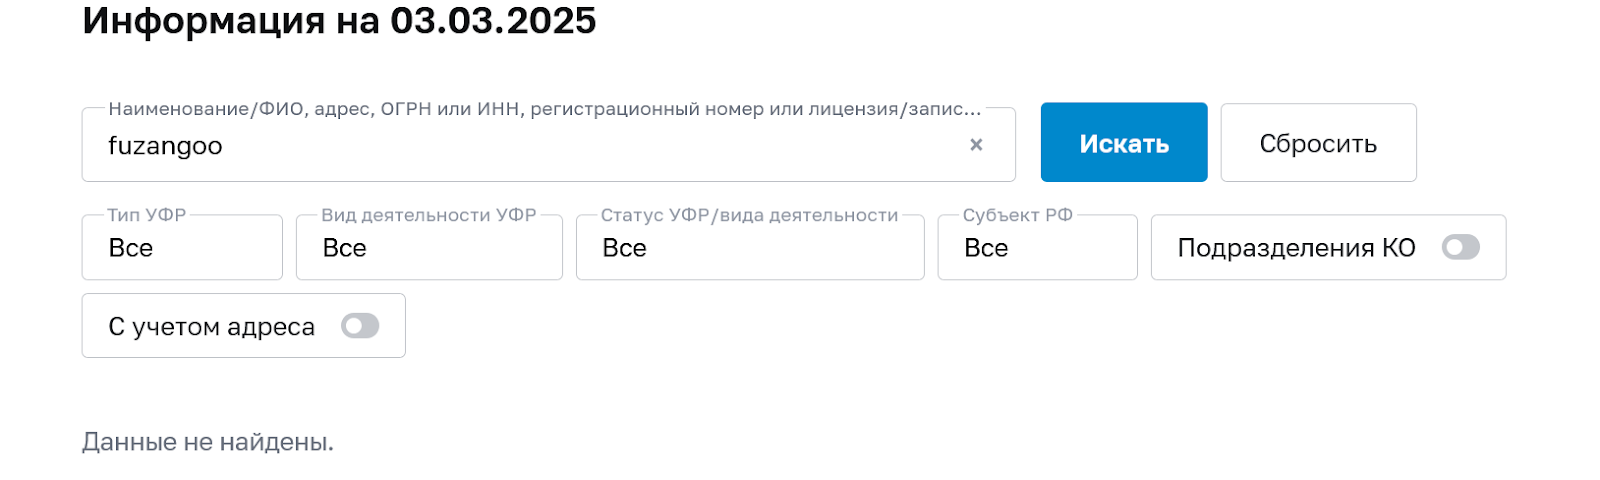Toggle the Подразделения КО switch

(x=1460, y=247)
